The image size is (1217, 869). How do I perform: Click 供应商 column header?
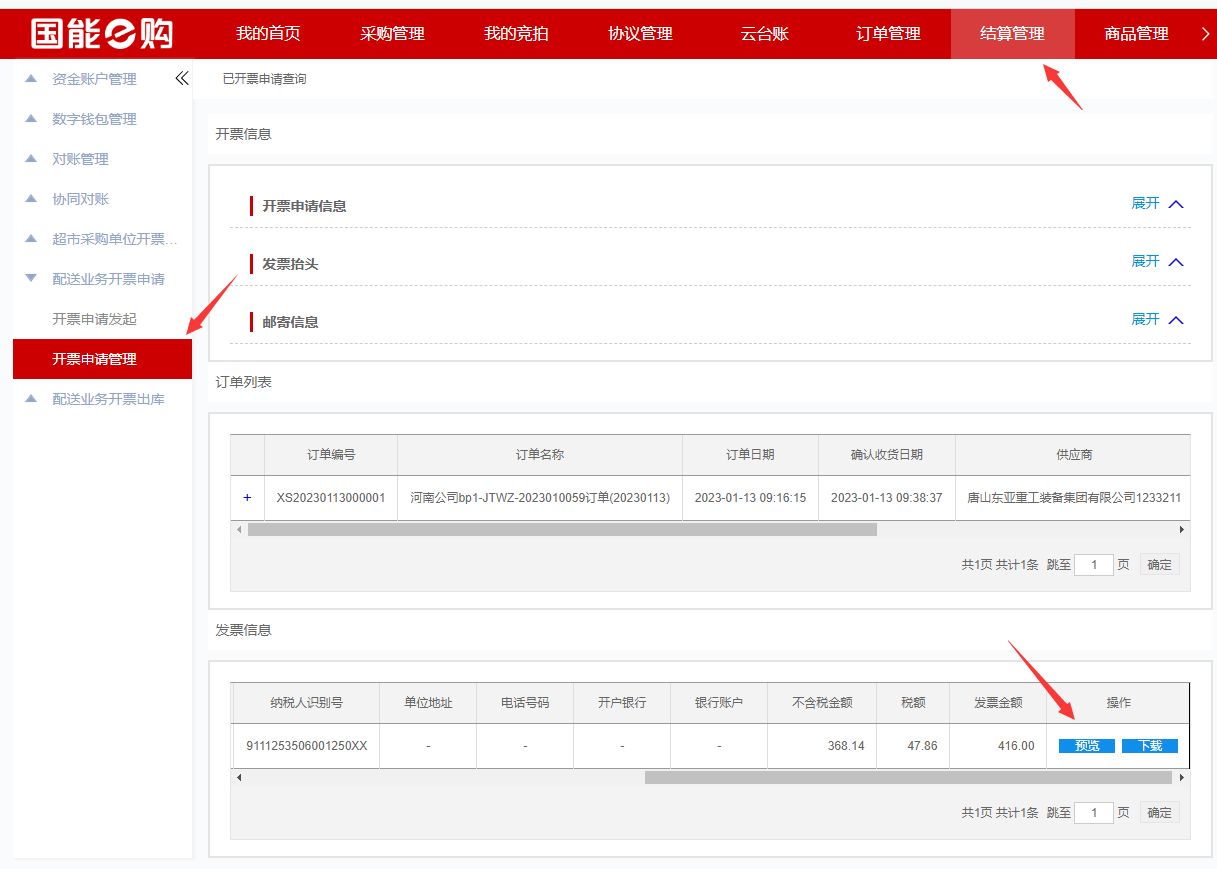[1074, 455]
